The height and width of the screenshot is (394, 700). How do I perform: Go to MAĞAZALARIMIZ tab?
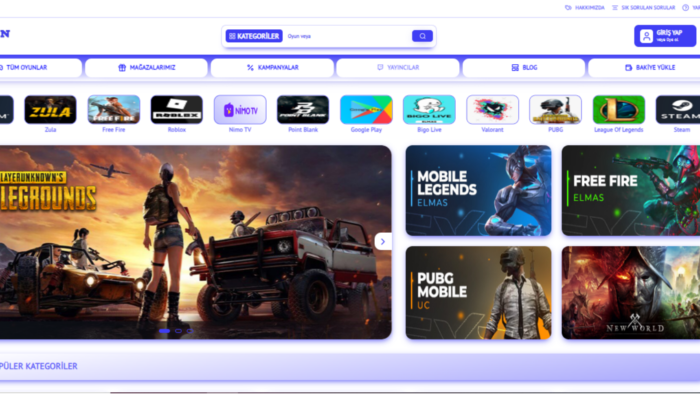[146, 67]
